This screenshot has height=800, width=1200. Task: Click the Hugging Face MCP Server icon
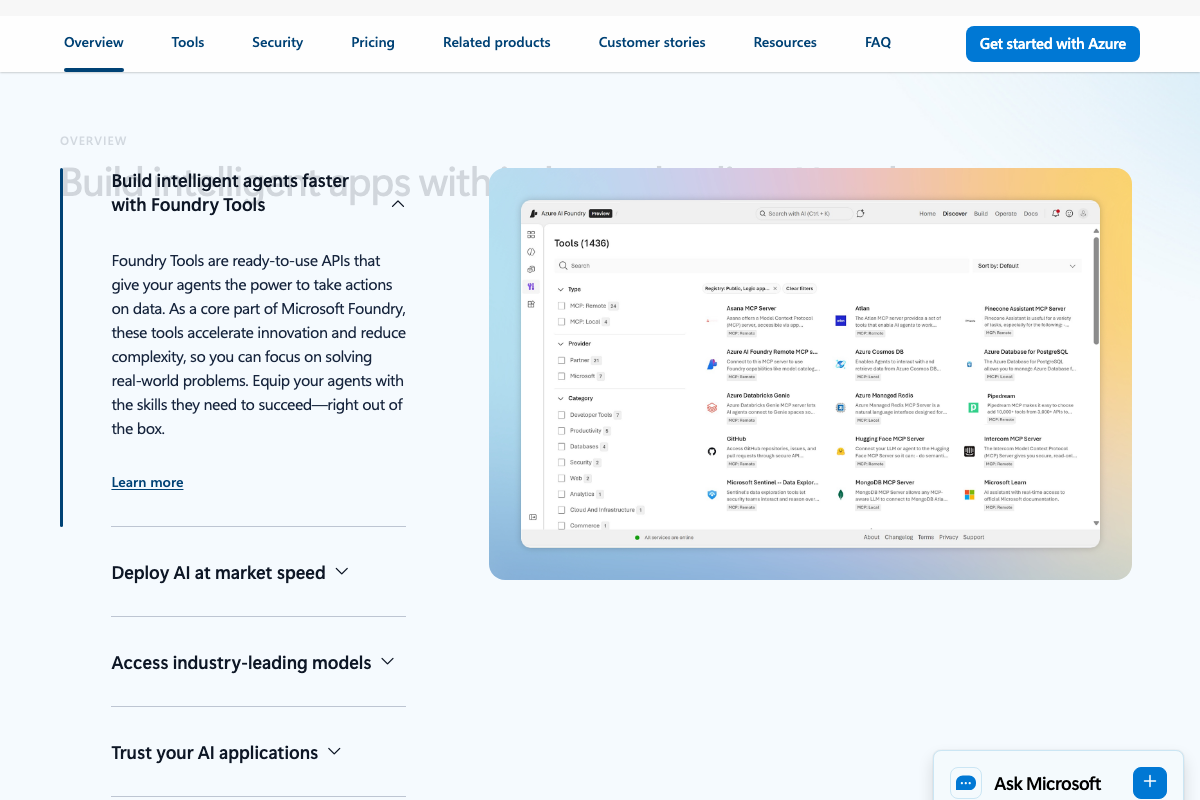pyautogui.click(x=841, y=451)
